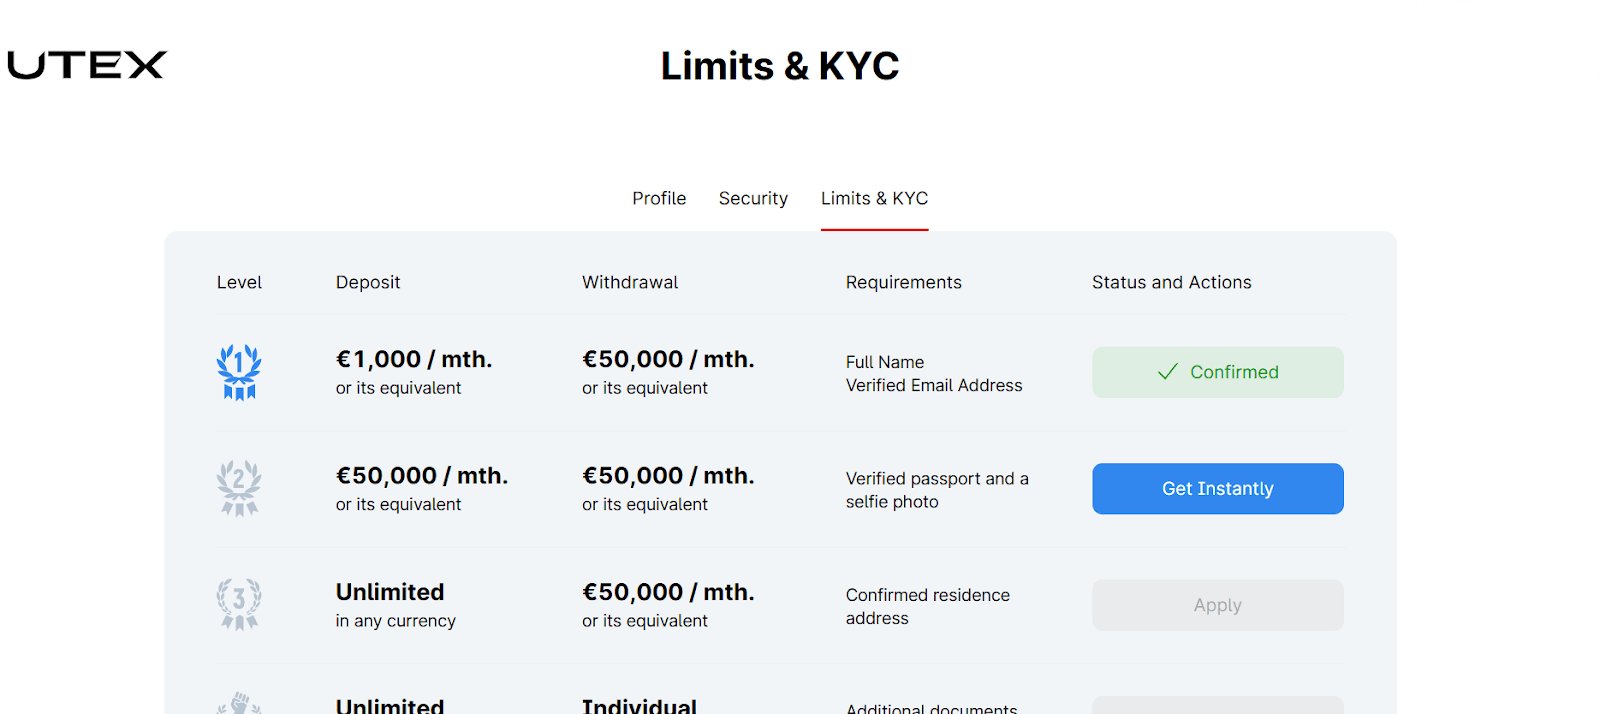The height and width of the screenshot is (714, 1600).
Task: Click the green checkmark in Confirmed status
Action: pyautogui.click(x=1167, y=372)
